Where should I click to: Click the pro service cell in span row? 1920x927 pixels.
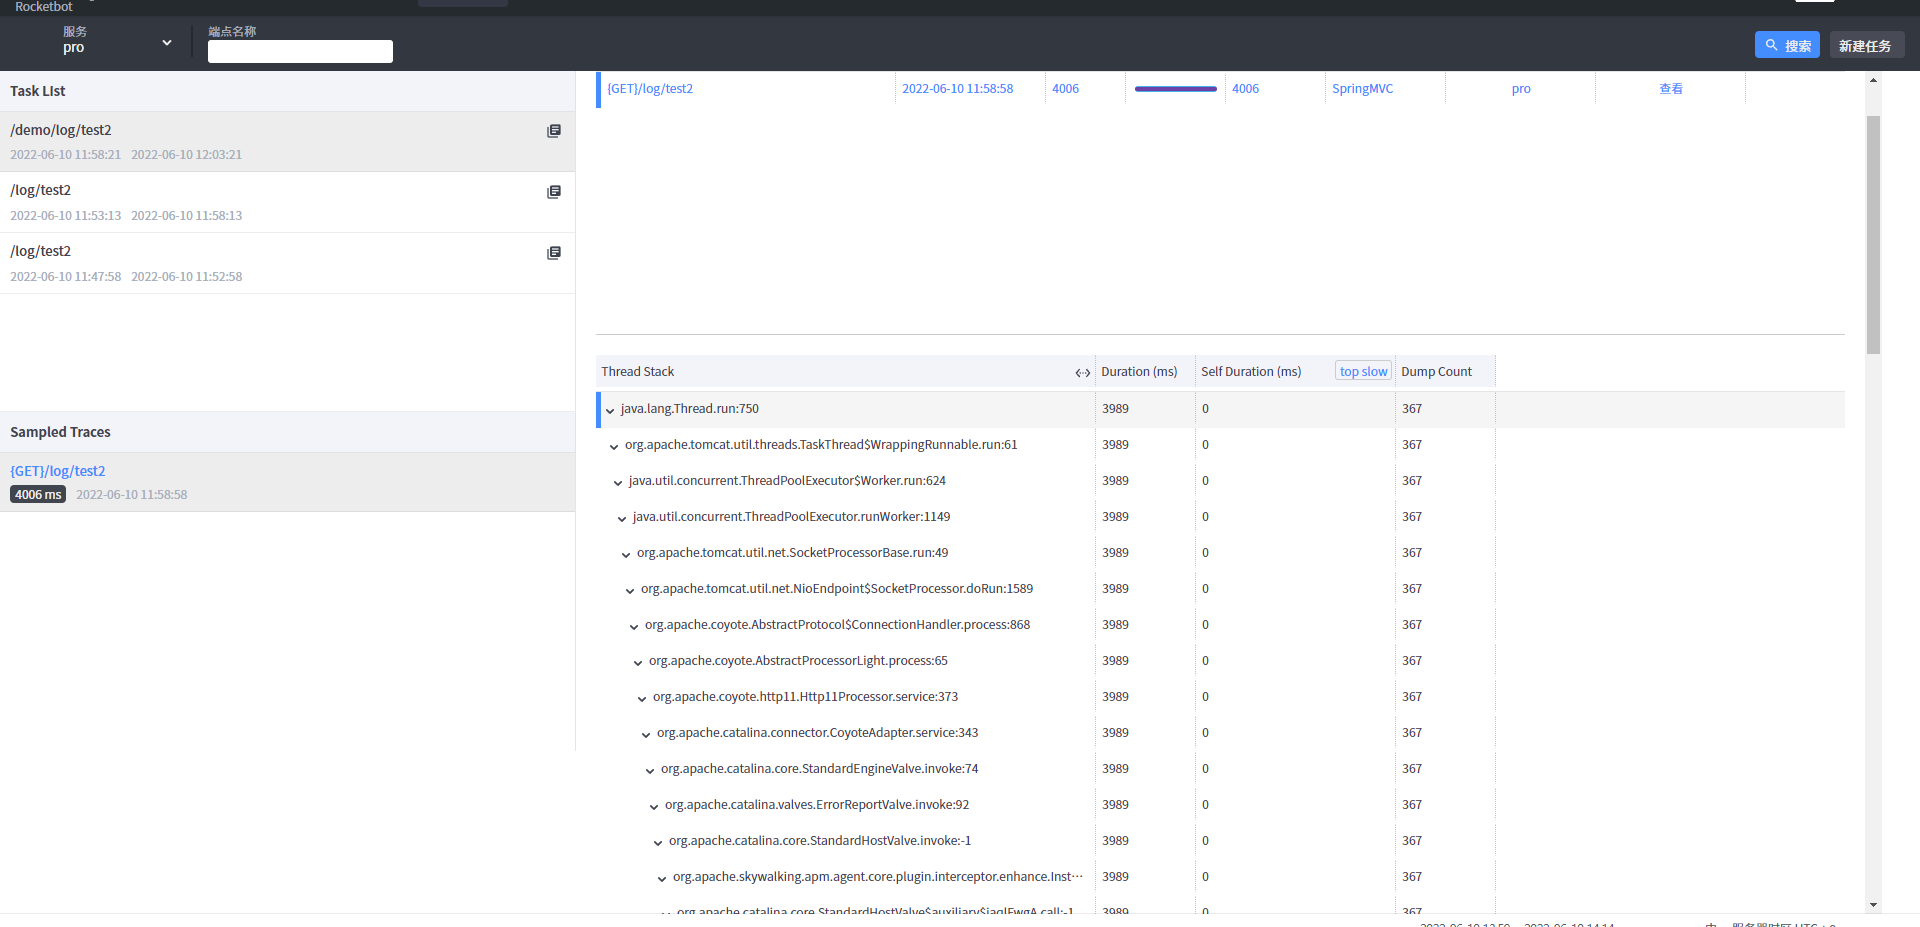pyautogui.click(x=1521, y=88)
